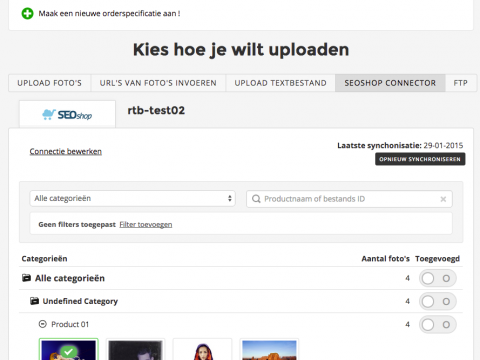Click the Alle categorieën folder icon
The image size is (480, 360).
coord(26,278)
